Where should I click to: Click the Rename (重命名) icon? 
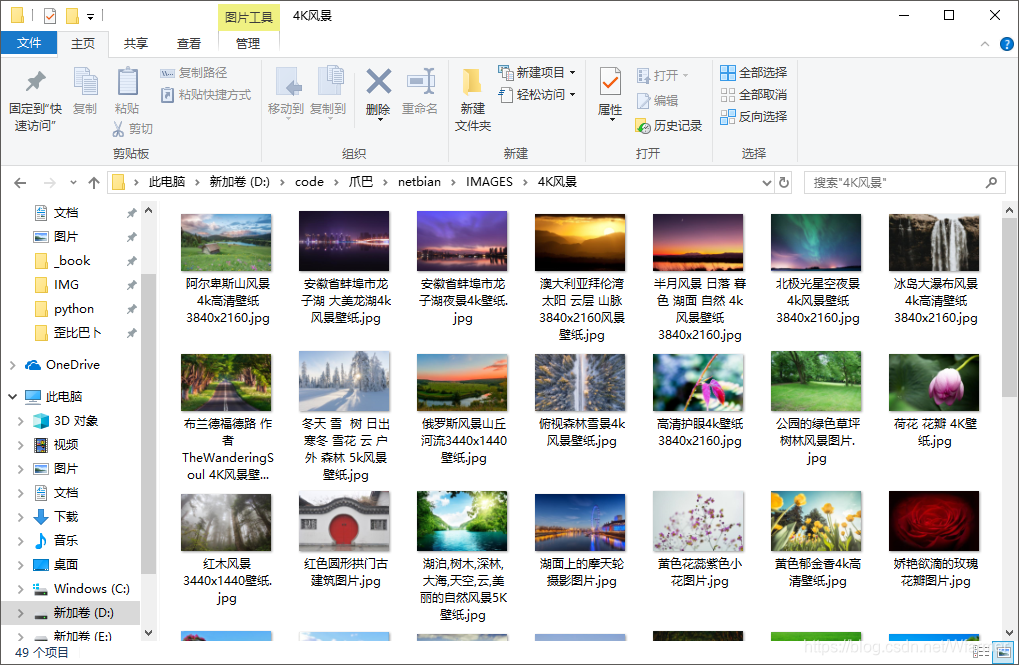(420, 83)
